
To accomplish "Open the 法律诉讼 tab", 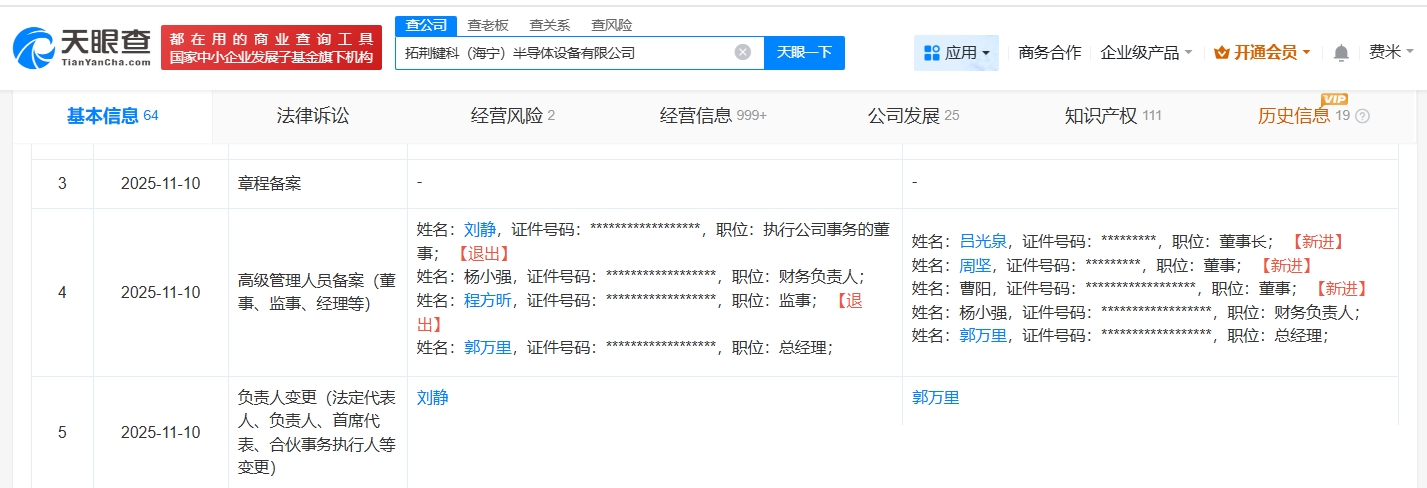I will point(313,116).
